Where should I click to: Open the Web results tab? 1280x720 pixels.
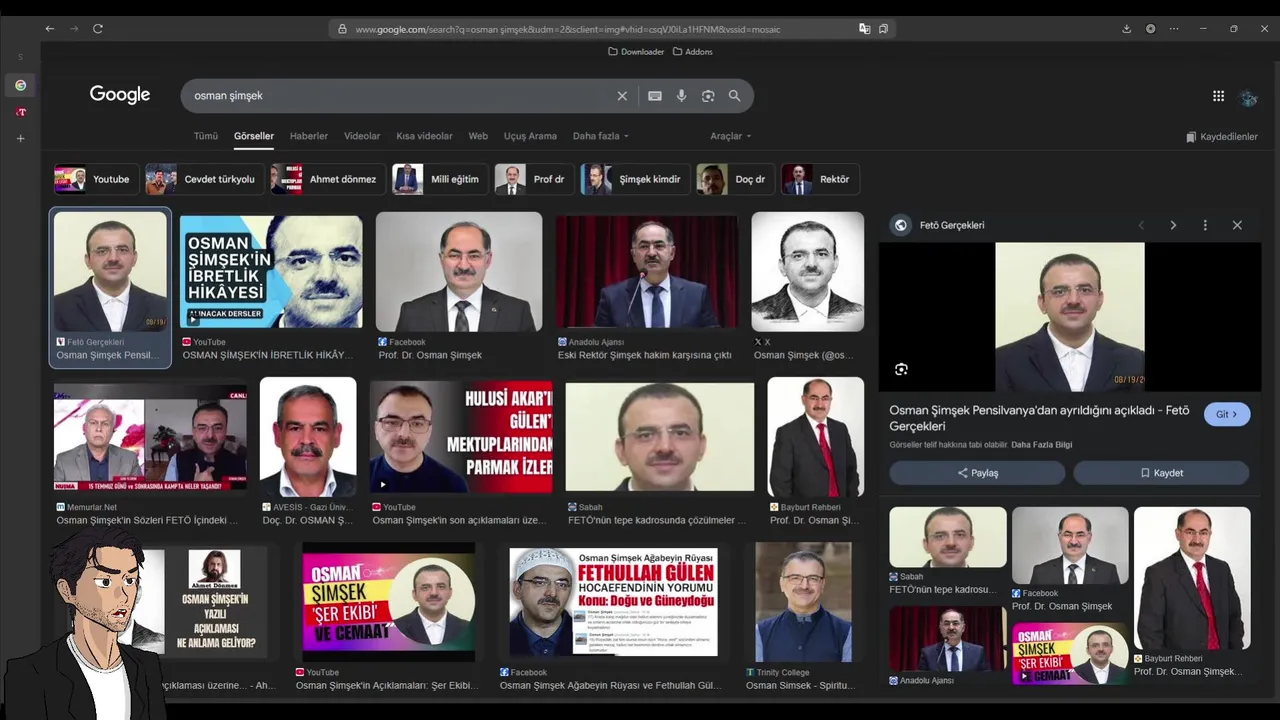[478, 136]
